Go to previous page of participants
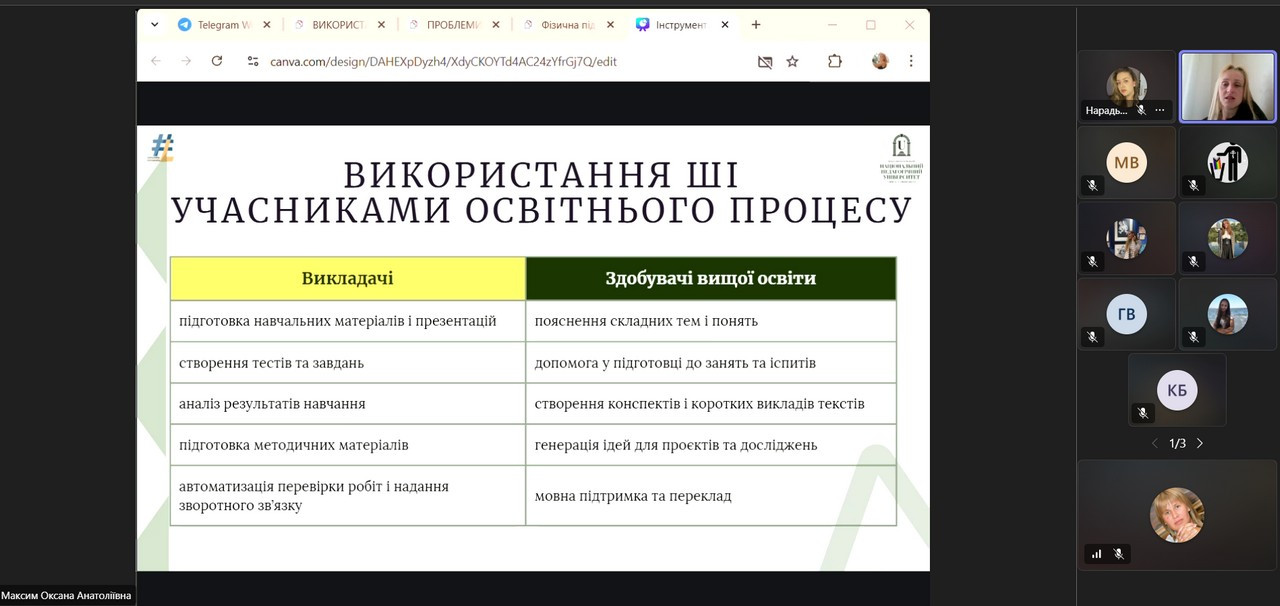The height and width of the screenshot is (606, 1280). [x=1154, y=443]
